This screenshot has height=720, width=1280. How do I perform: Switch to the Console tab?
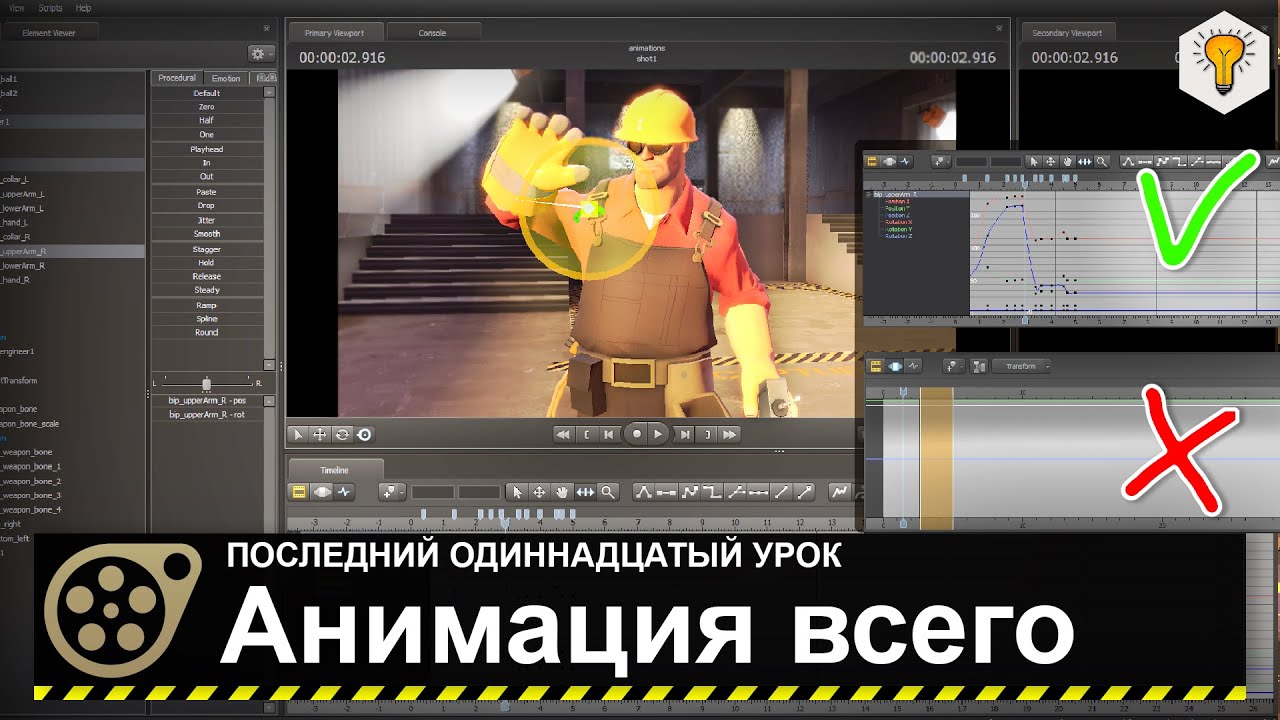432,33
